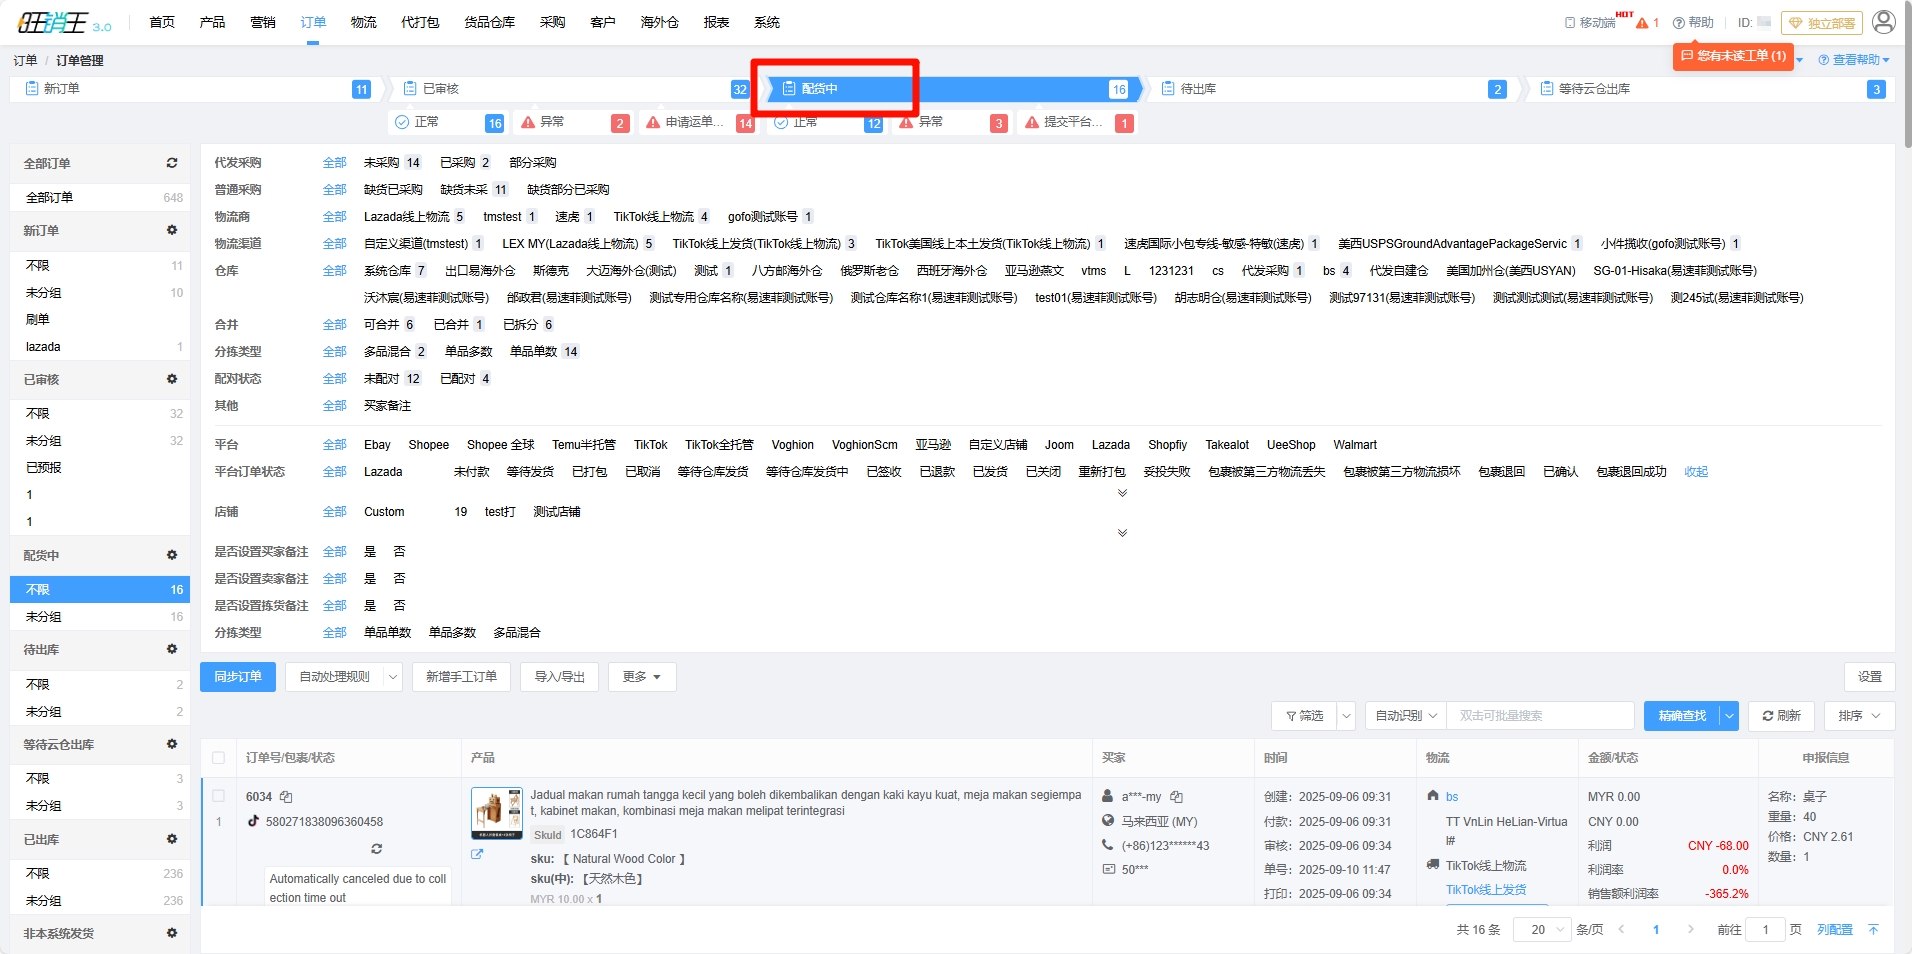1912x954 pixels.
Task: Copy buyer name a***-my with copy icon
Action: 1177,797
